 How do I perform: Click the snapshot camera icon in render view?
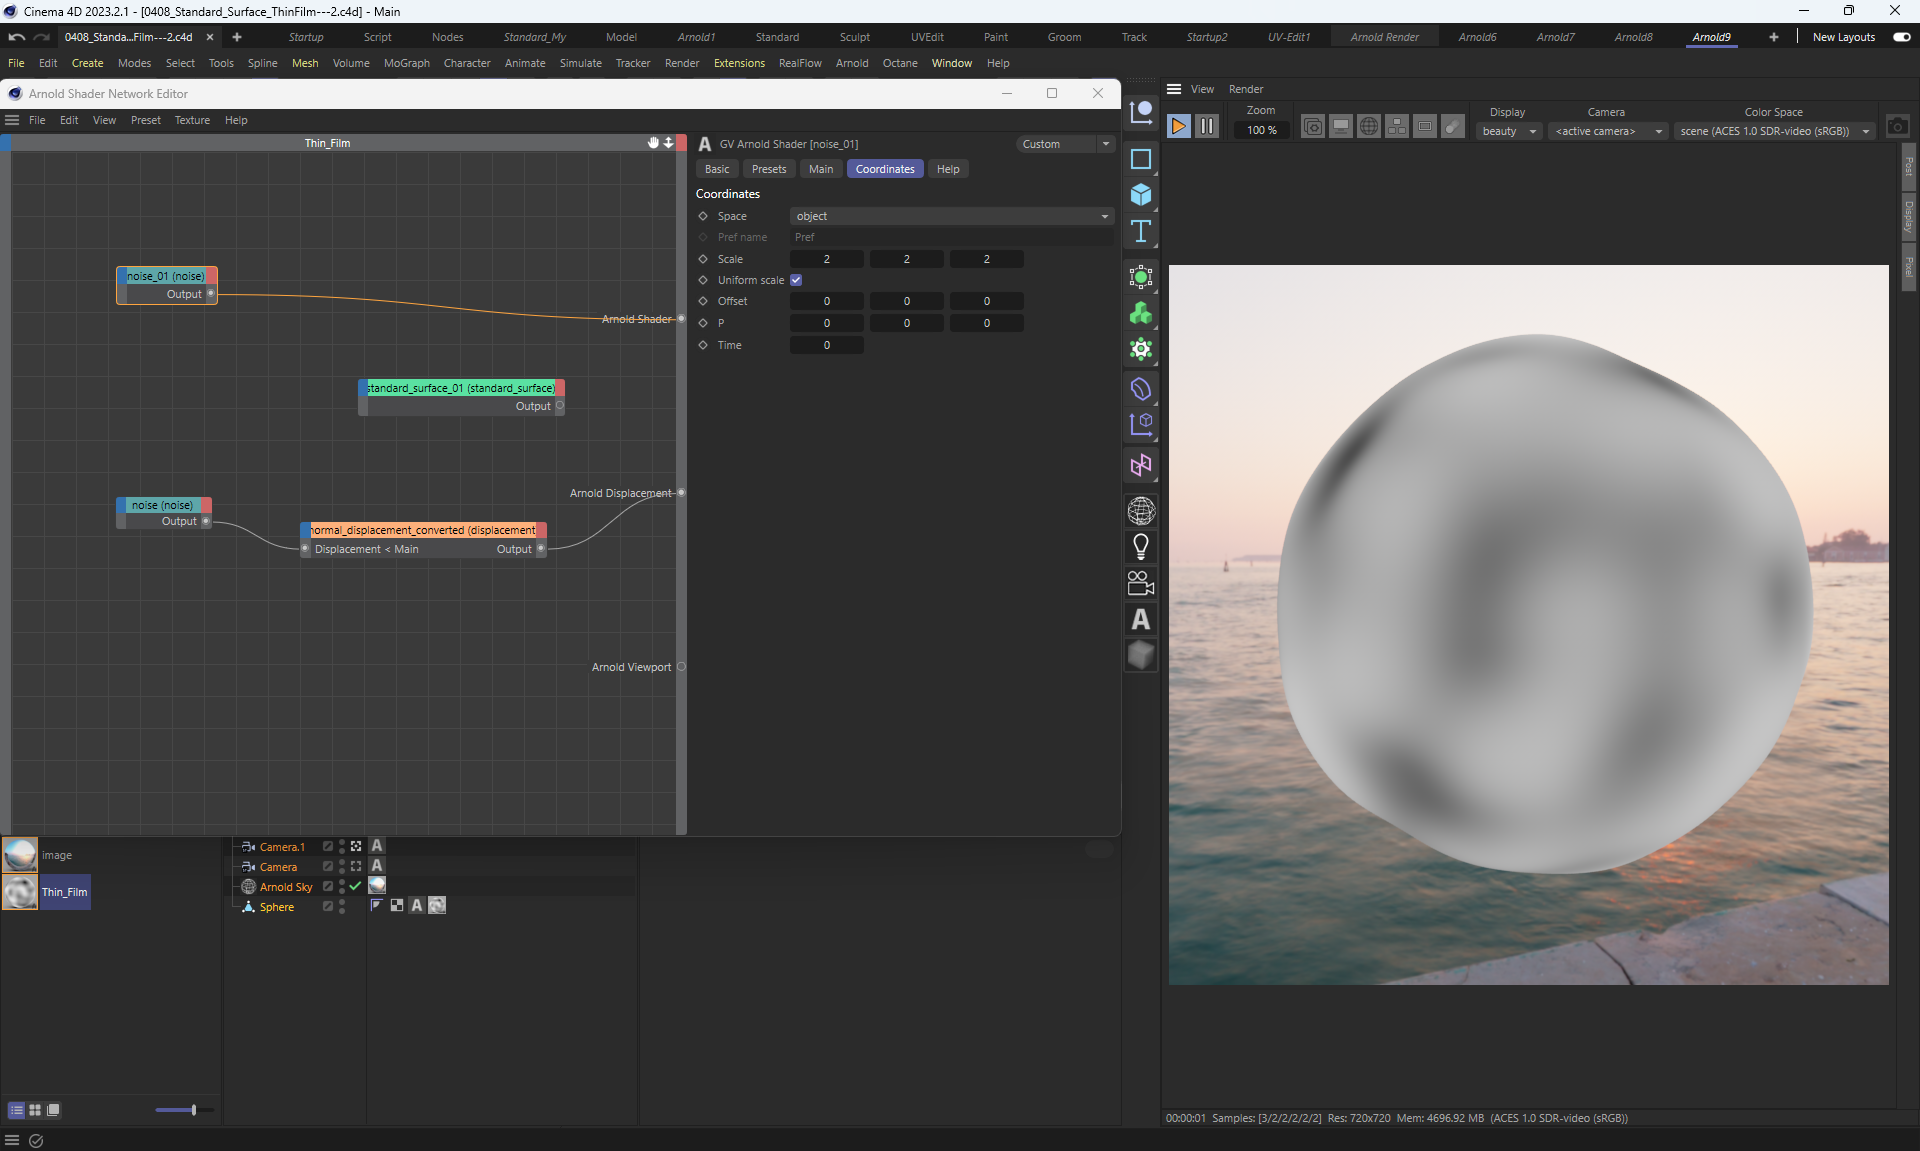(x=1897, y=127)
